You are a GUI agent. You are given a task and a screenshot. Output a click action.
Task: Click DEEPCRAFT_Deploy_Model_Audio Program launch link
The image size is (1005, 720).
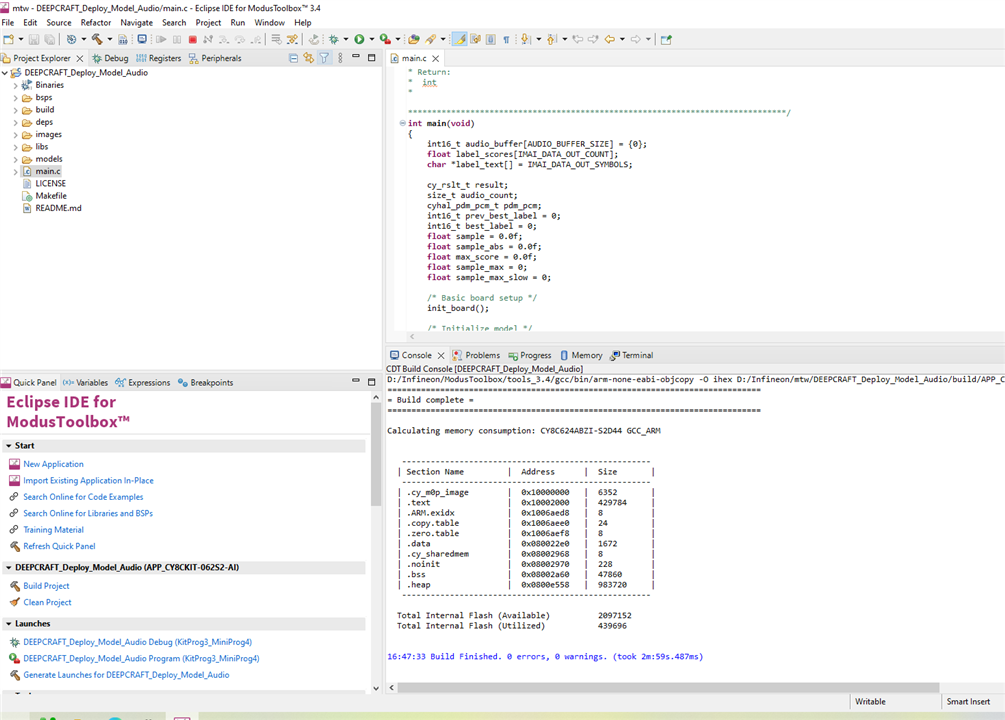click(x=141, y=658)
